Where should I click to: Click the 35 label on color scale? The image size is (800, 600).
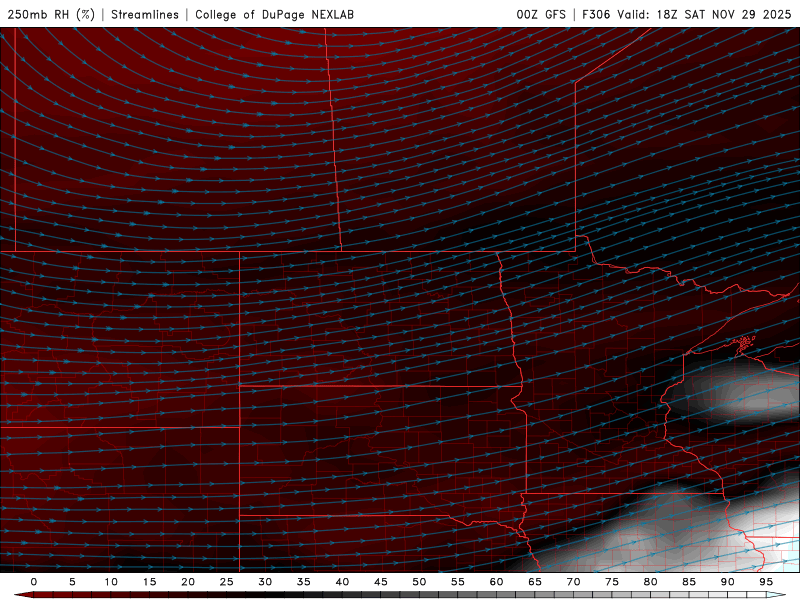coord(304,582)
